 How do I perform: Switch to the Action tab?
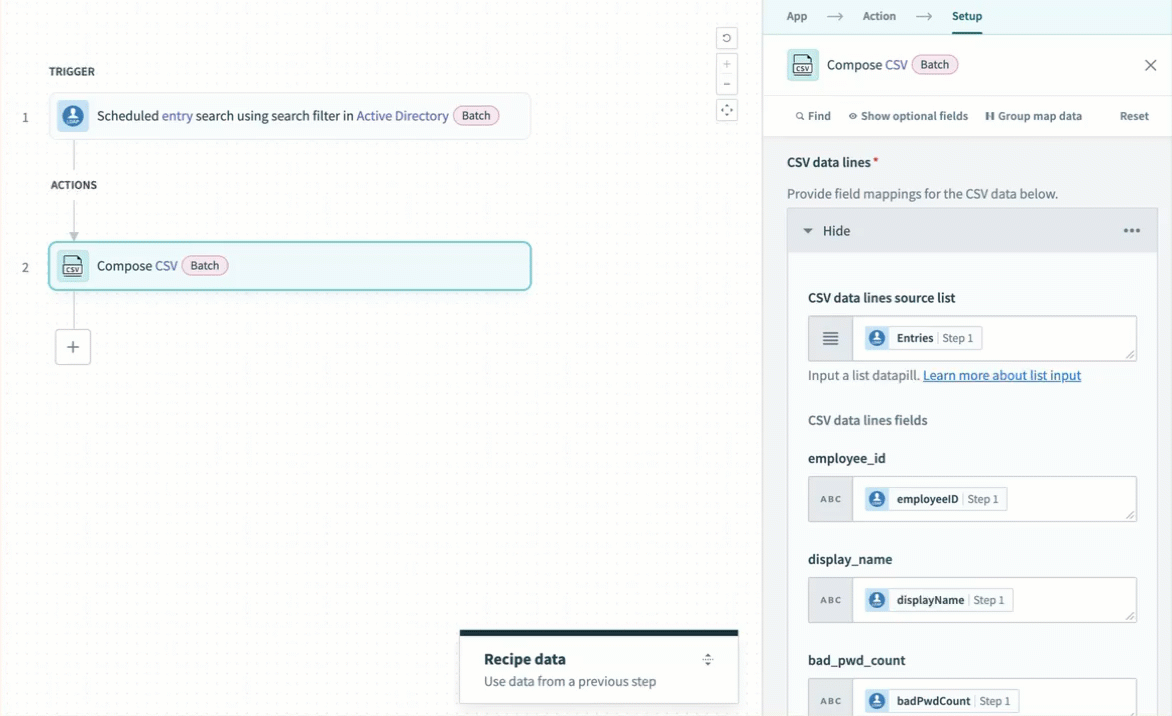pyautogui.click(x=879, y=16)
